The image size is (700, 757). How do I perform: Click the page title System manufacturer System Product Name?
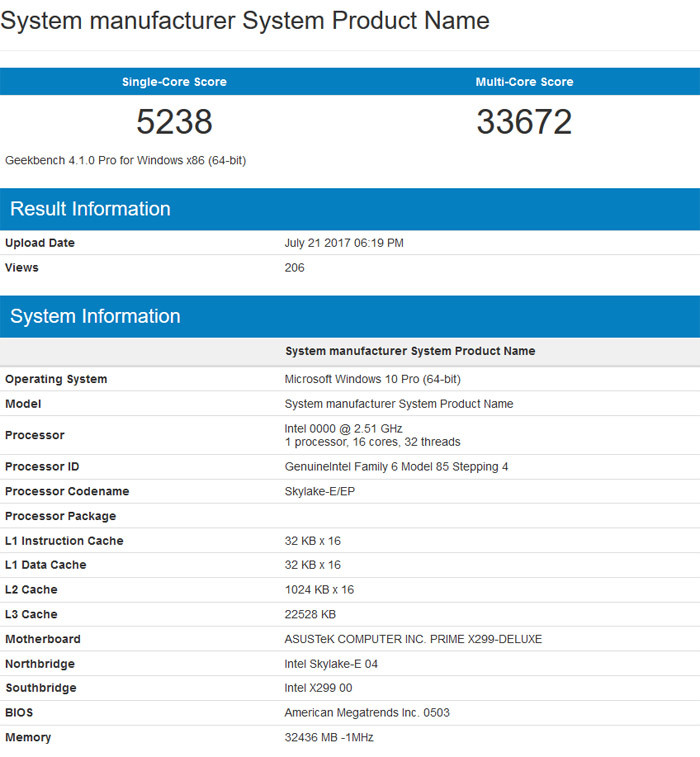coord(245,21)
